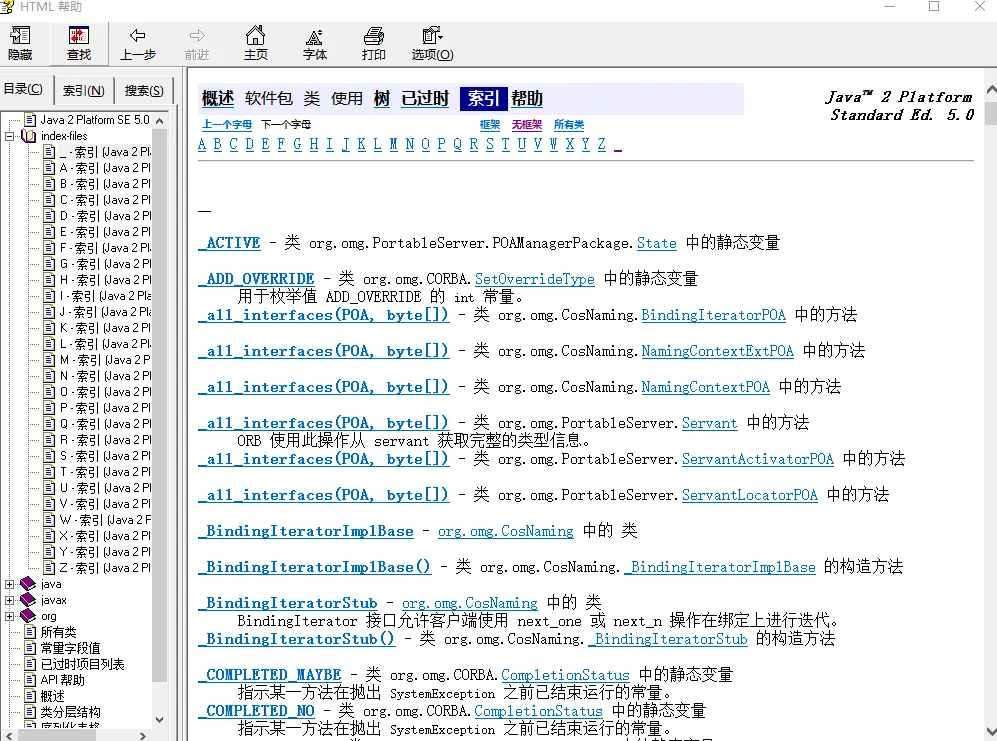Open the 选项 (Options) toolbar menu
Viewport: 997px width, 741px height.
[x=432, y=43]
